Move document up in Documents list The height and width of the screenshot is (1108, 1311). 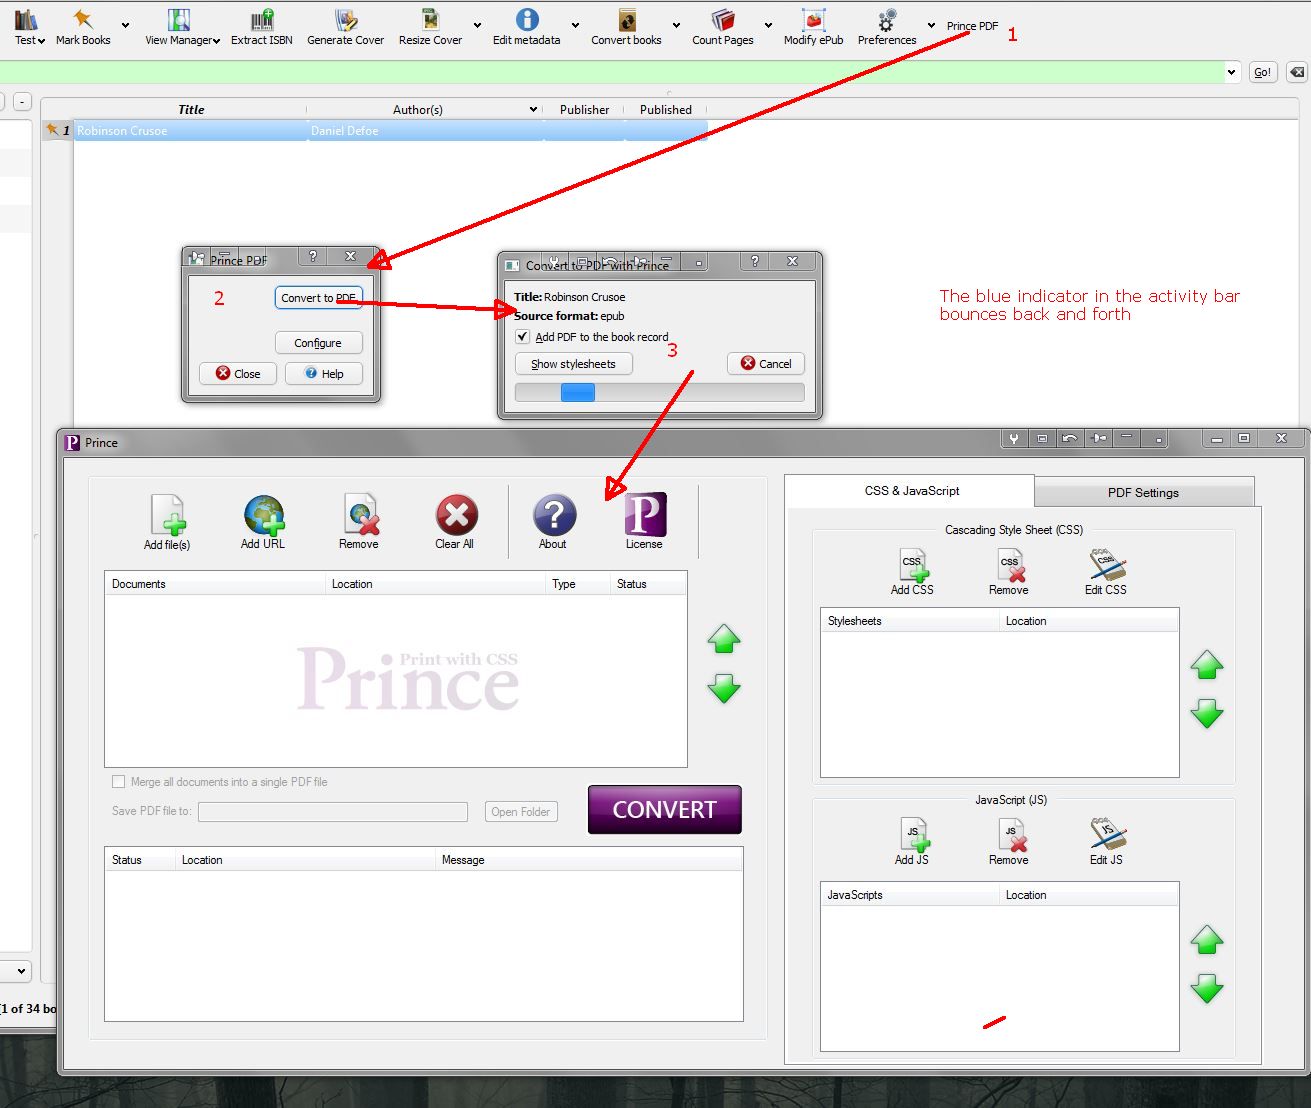point(724,639)
